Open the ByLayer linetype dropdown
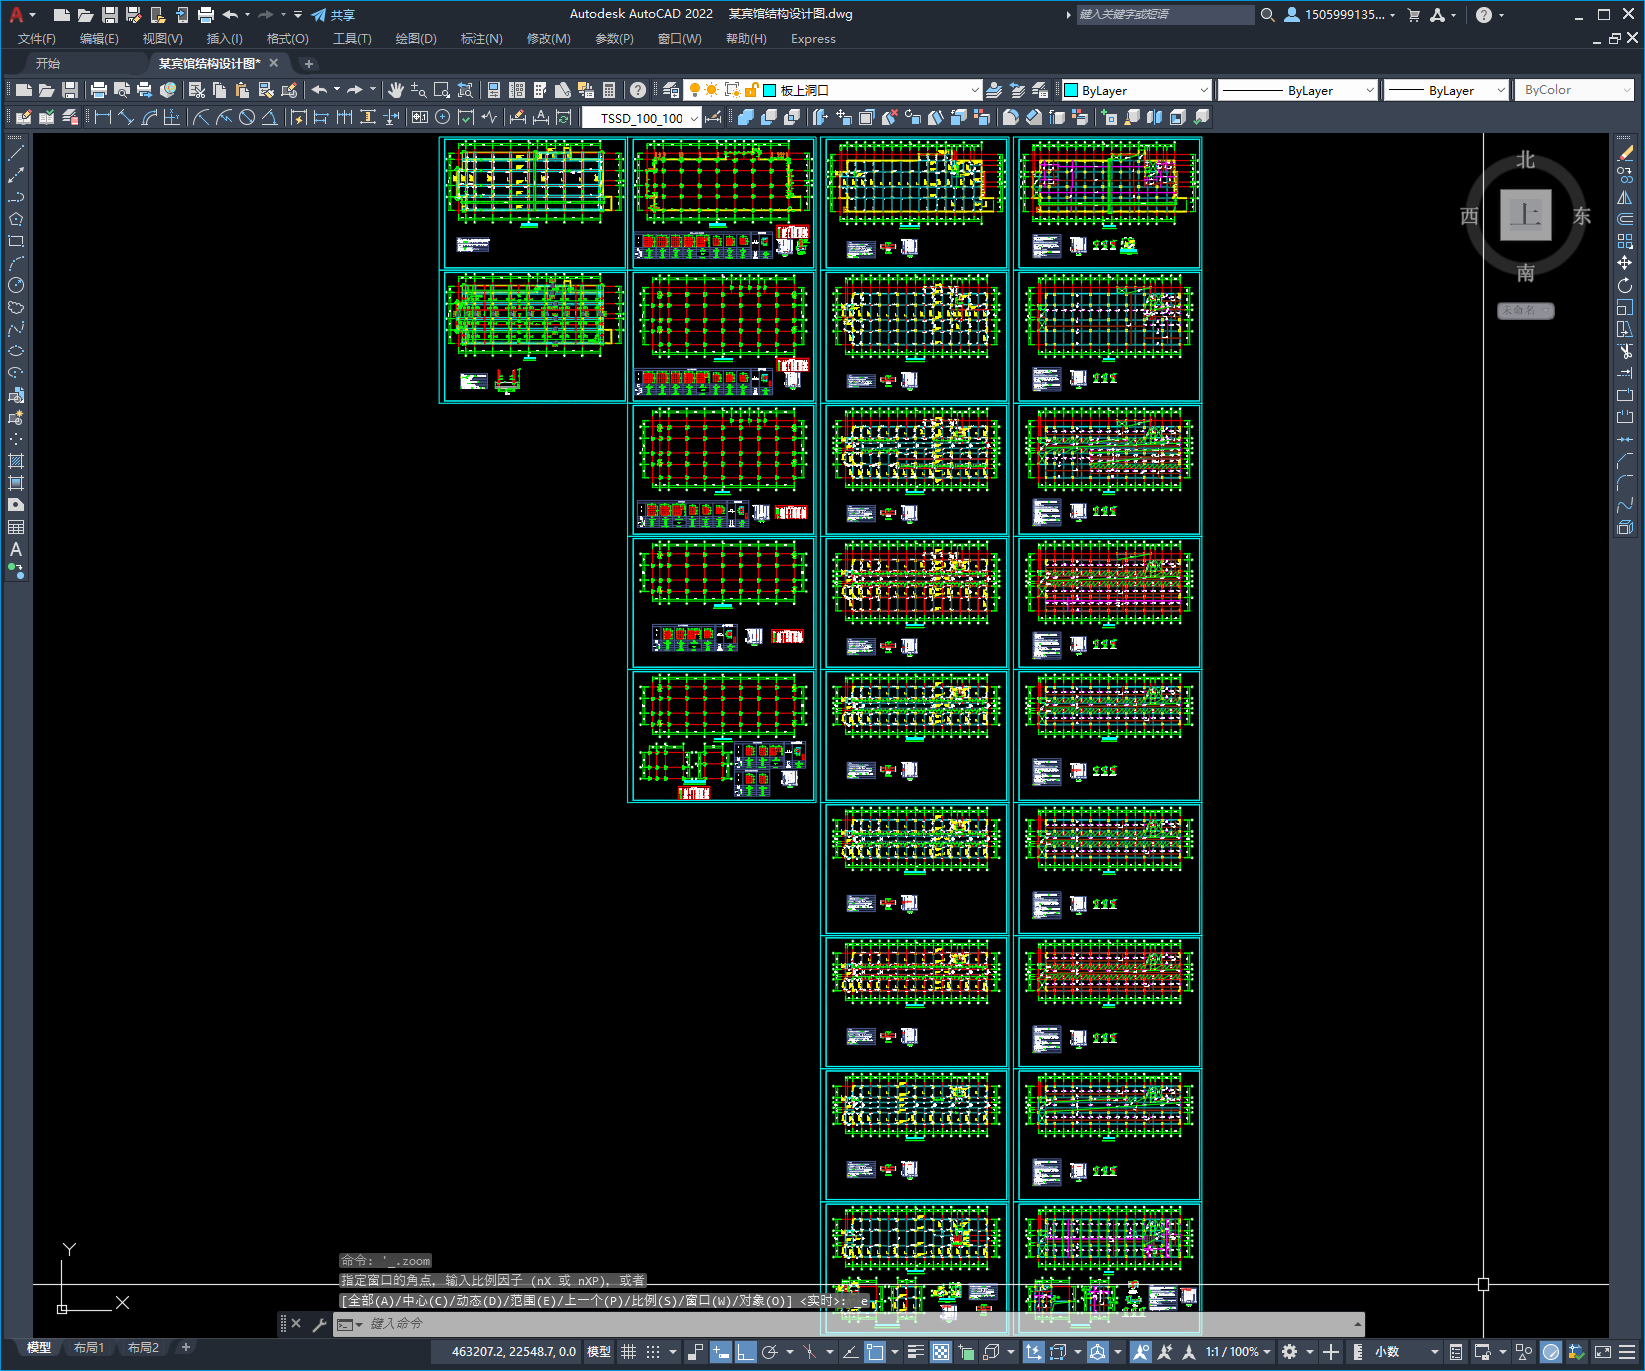 click(x=1298, y=90)
